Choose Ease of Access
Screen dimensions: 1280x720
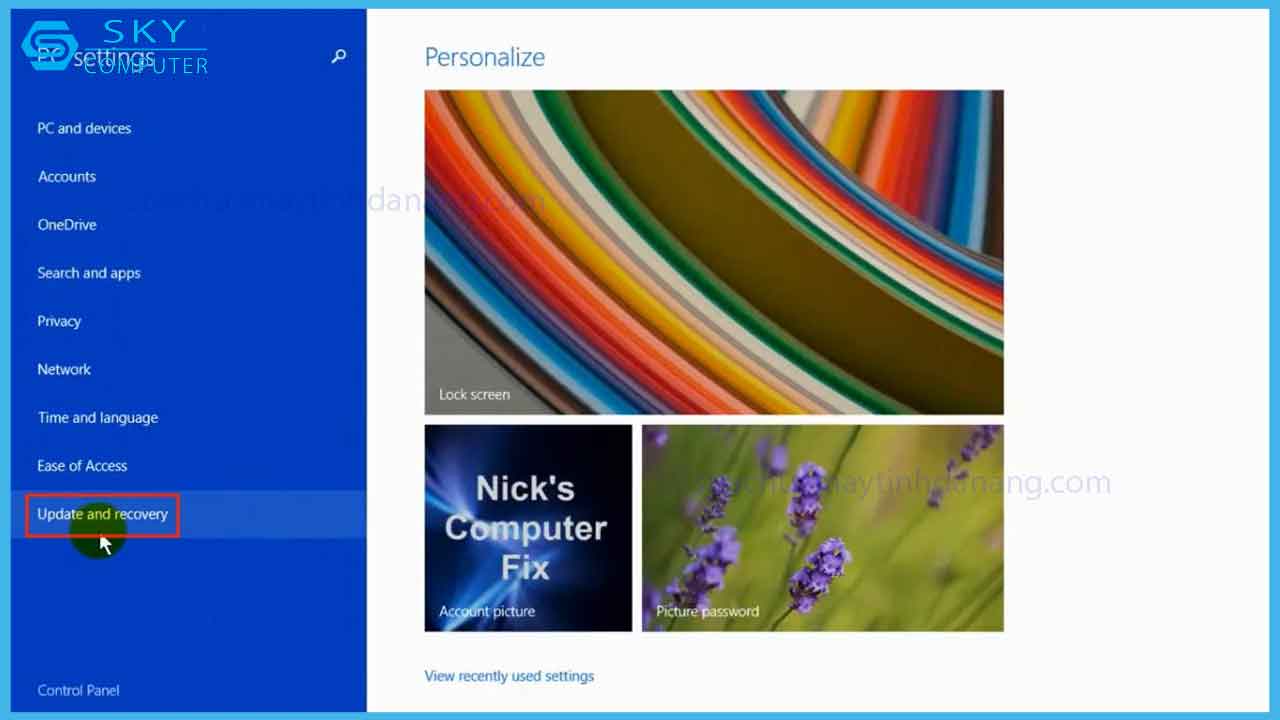[82, 466]
